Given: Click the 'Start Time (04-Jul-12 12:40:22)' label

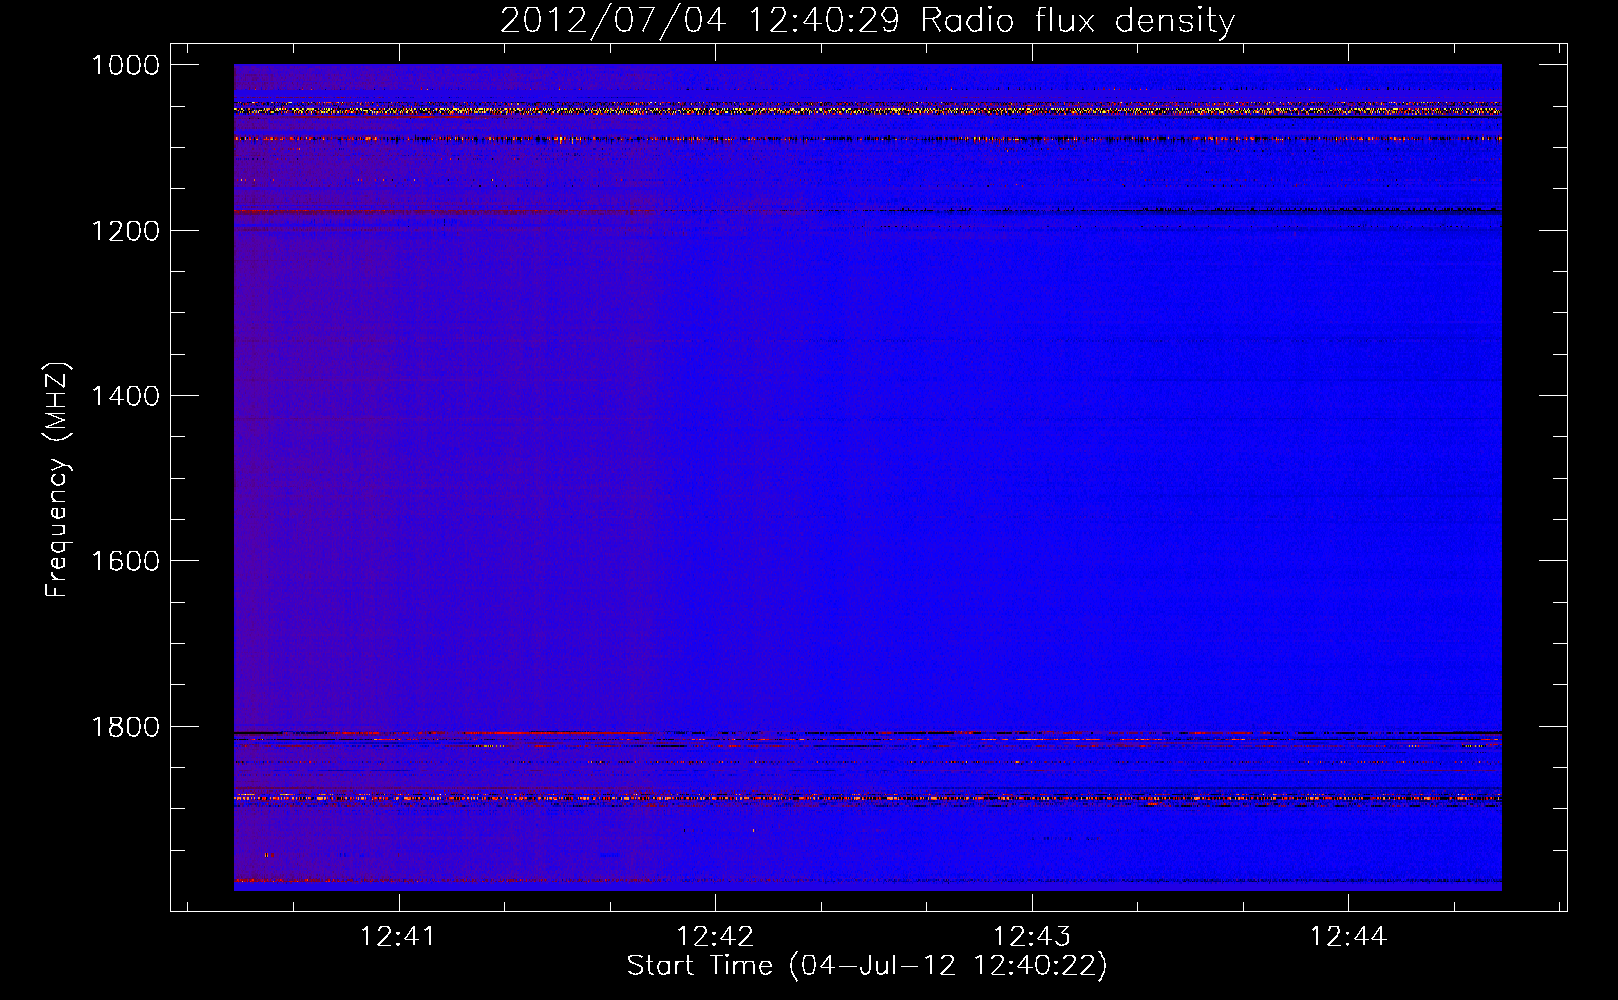Looking at the screenshot, I should (867, 966).
